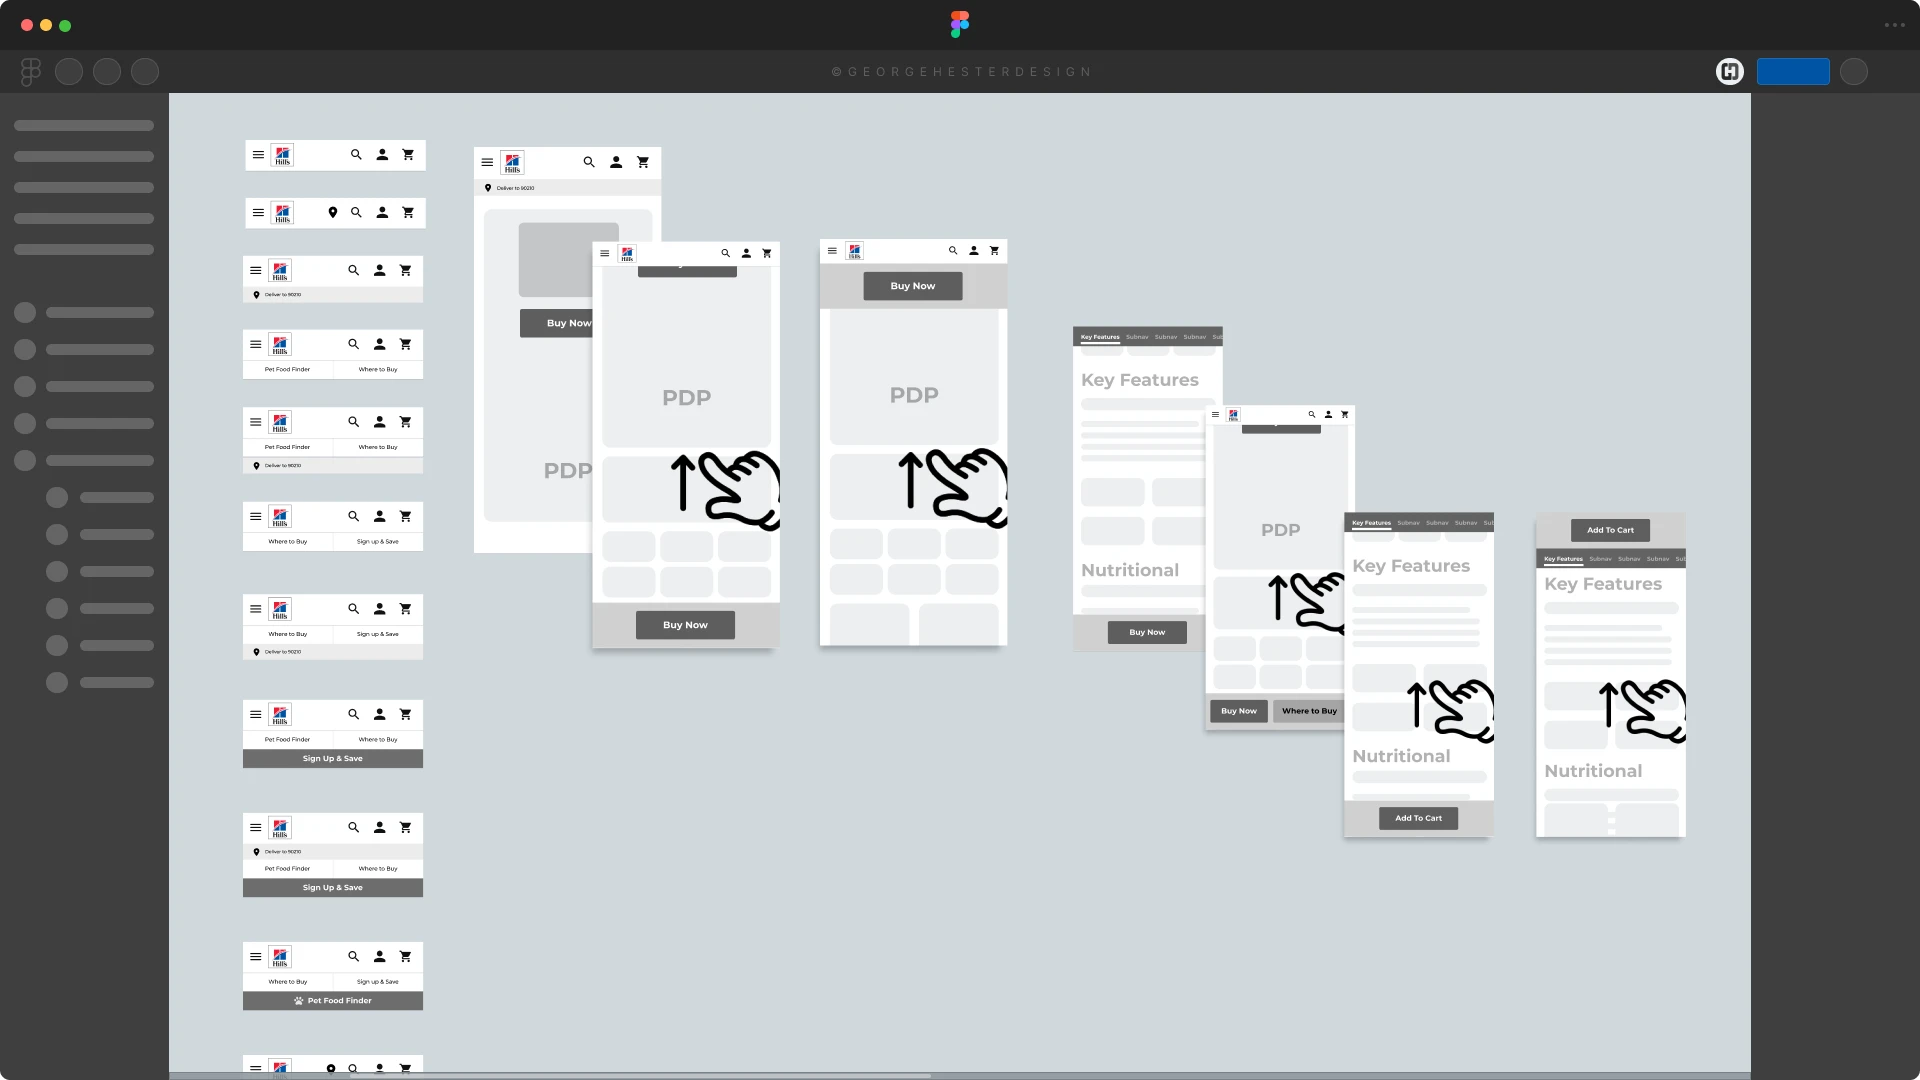1920x1080 pixels.
Task: Click Sign Up & Save button on mobile frame
Action: pos(332,758)
